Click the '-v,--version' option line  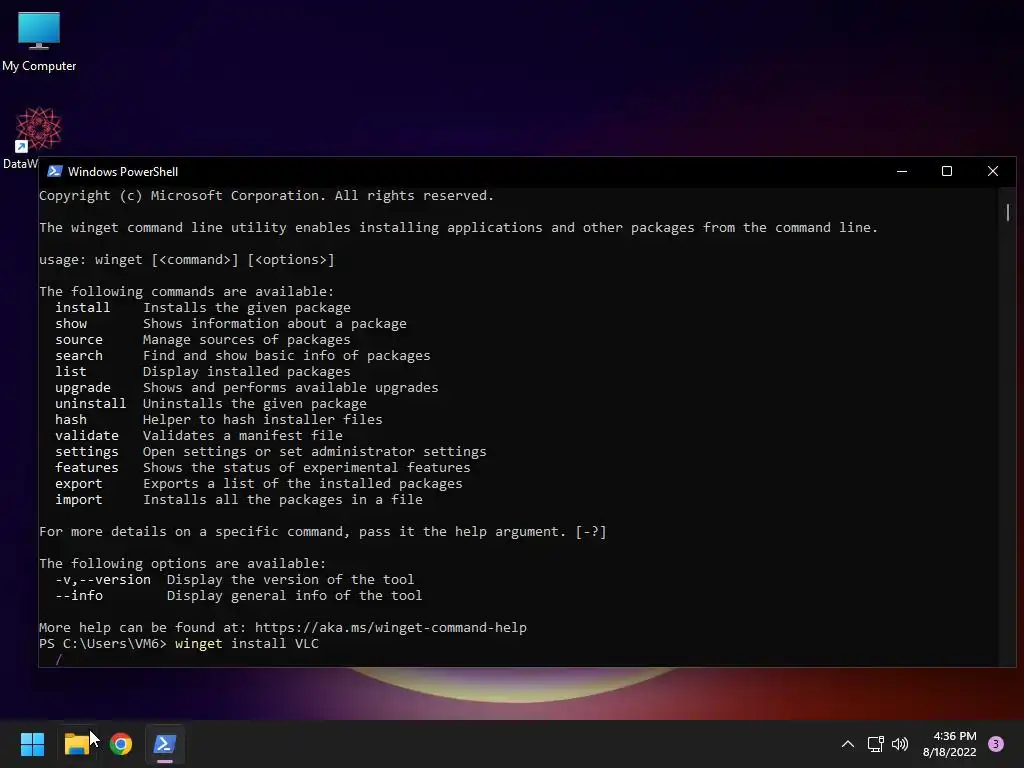[234, 580]
